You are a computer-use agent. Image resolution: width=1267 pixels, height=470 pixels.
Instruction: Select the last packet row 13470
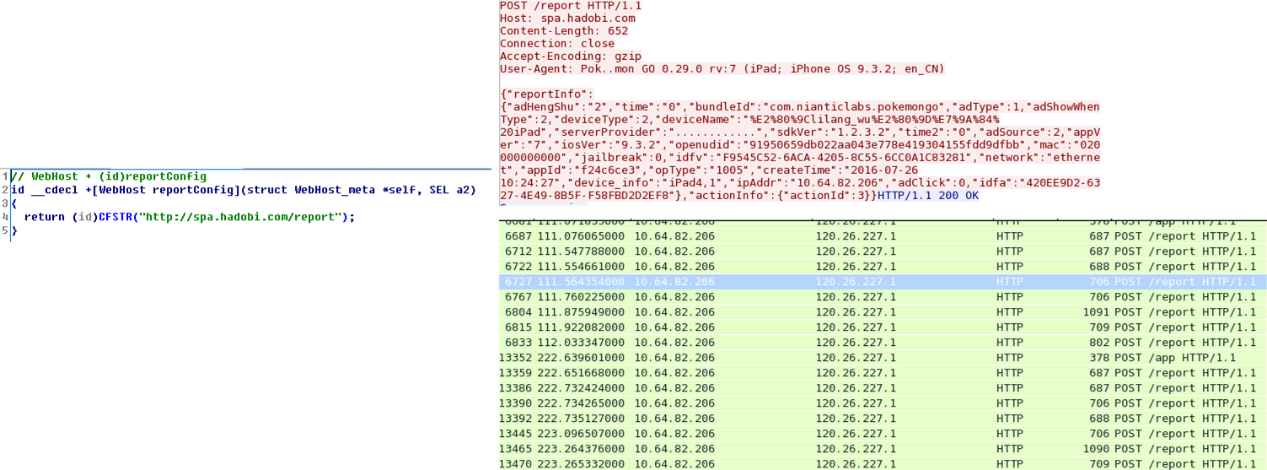880,464
